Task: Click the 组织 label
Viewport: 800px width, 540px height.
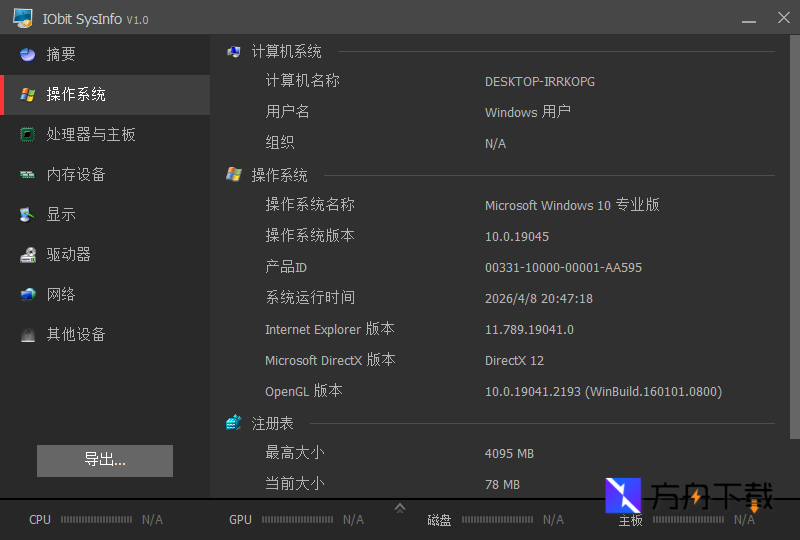Action: 280,142
